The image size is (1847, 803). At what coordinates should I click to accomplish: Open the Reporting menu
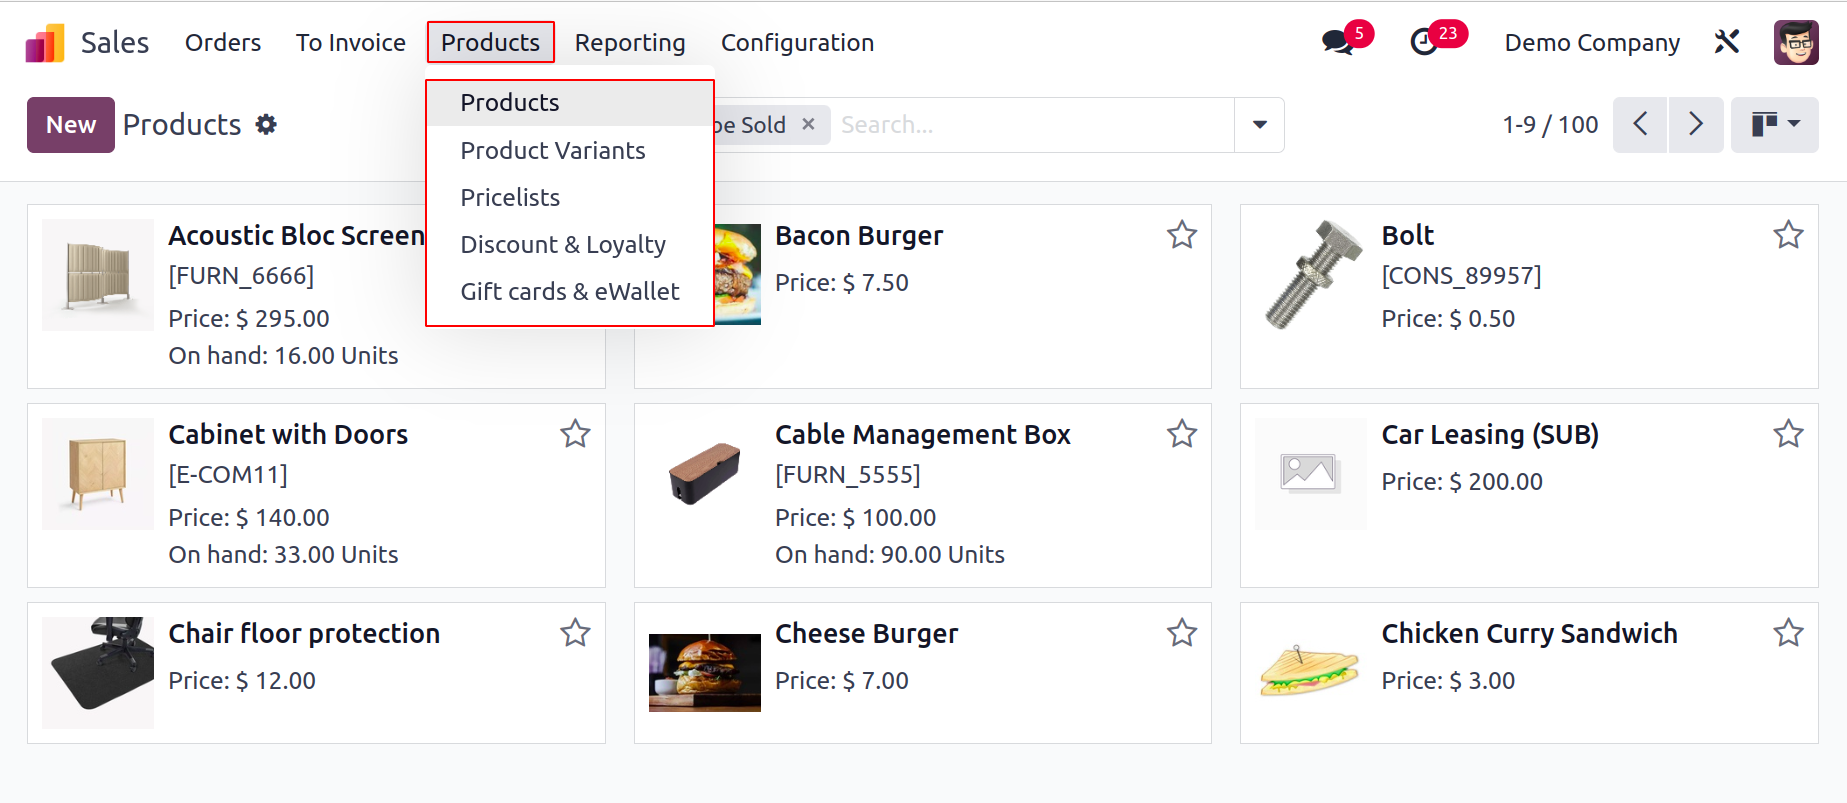pos(630,43)
